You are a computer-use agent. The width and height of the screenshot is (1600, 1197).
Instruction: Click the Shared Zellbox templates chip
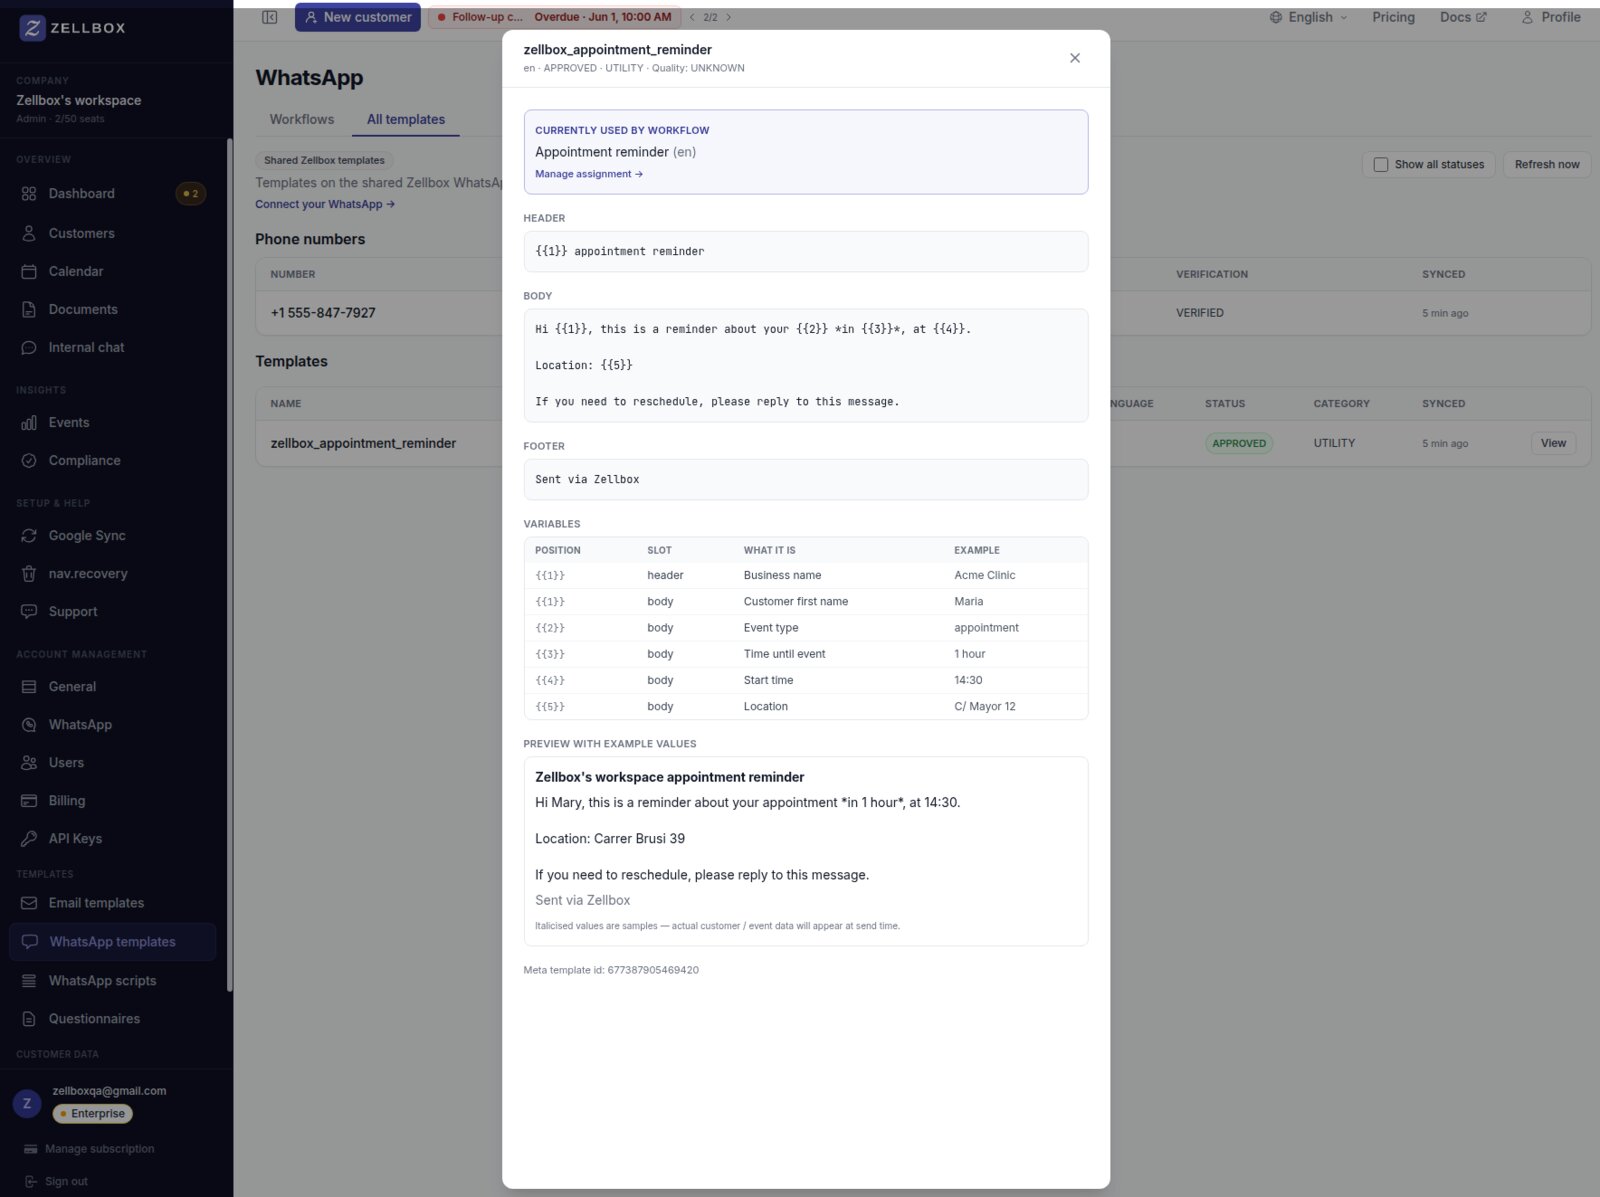pos(324,160)
